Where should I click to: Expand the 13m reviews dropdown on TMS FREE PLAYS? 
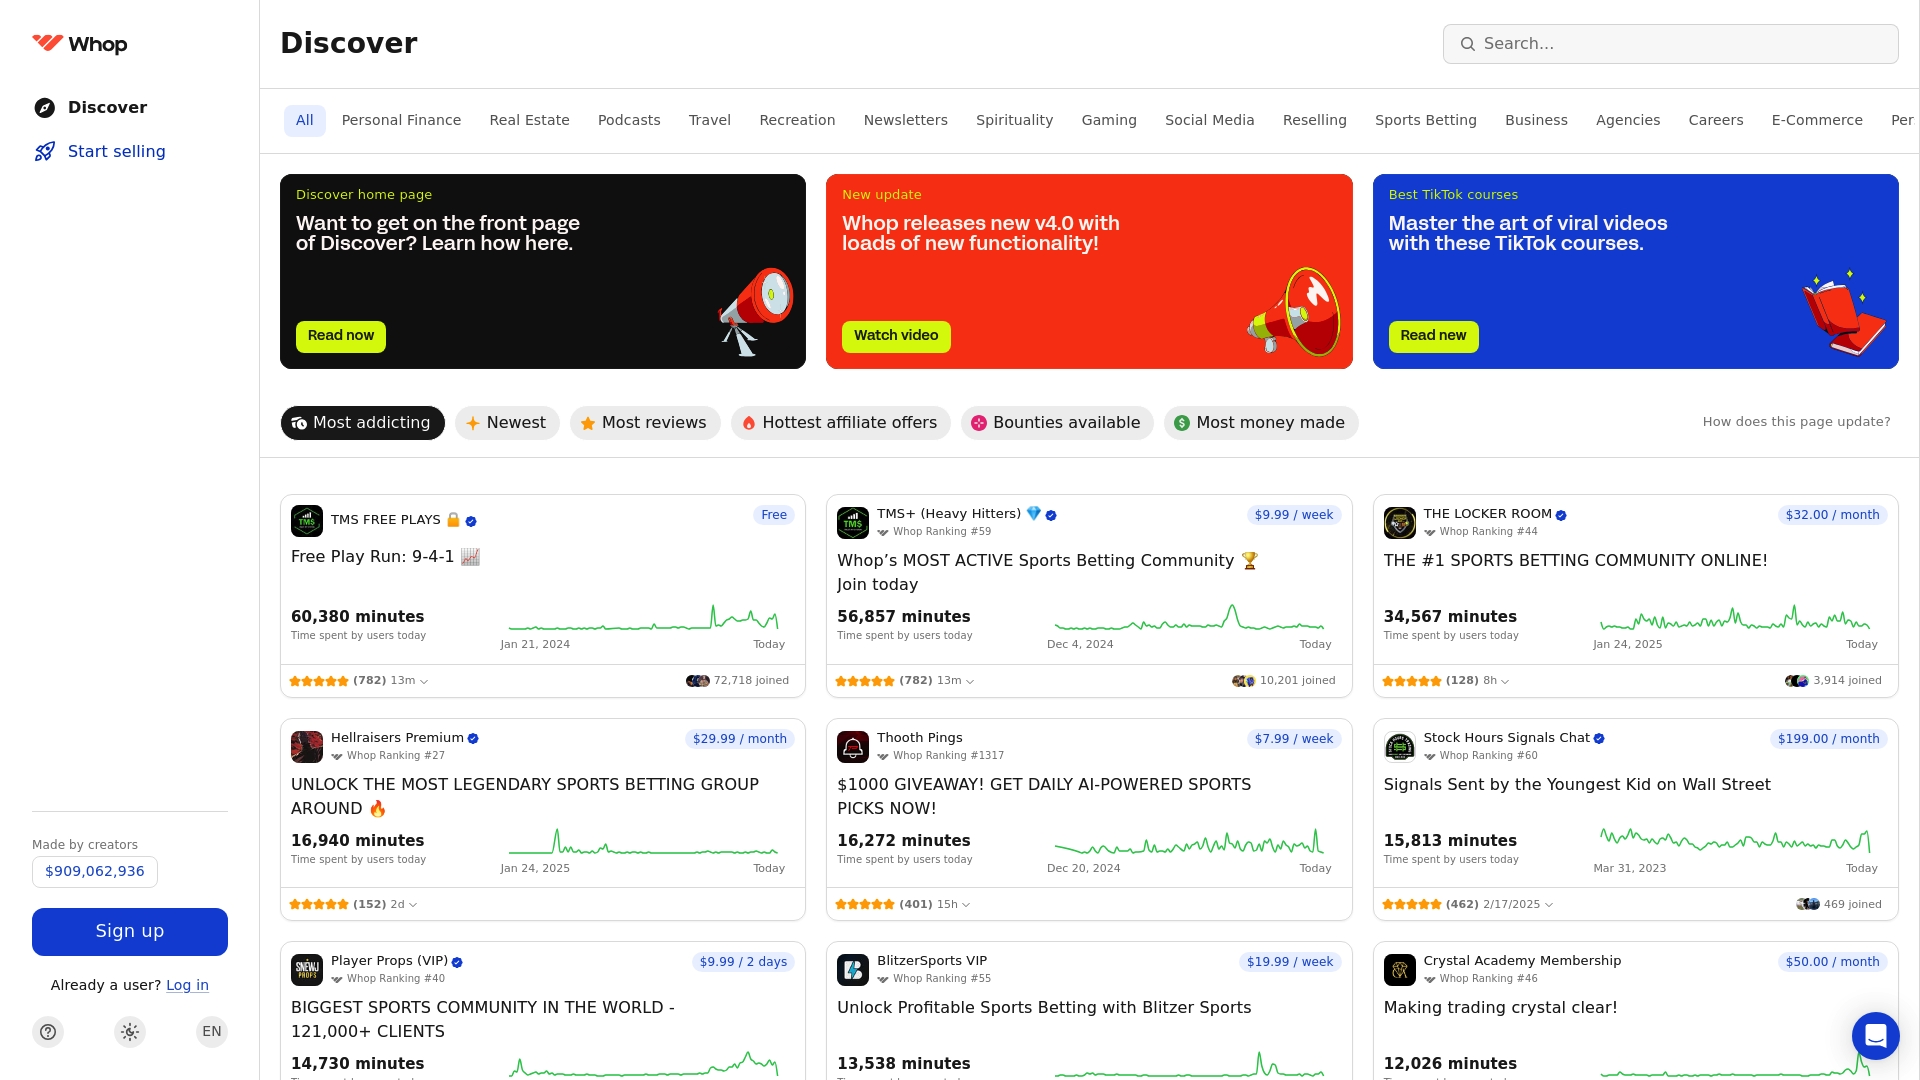click(423, 681)
